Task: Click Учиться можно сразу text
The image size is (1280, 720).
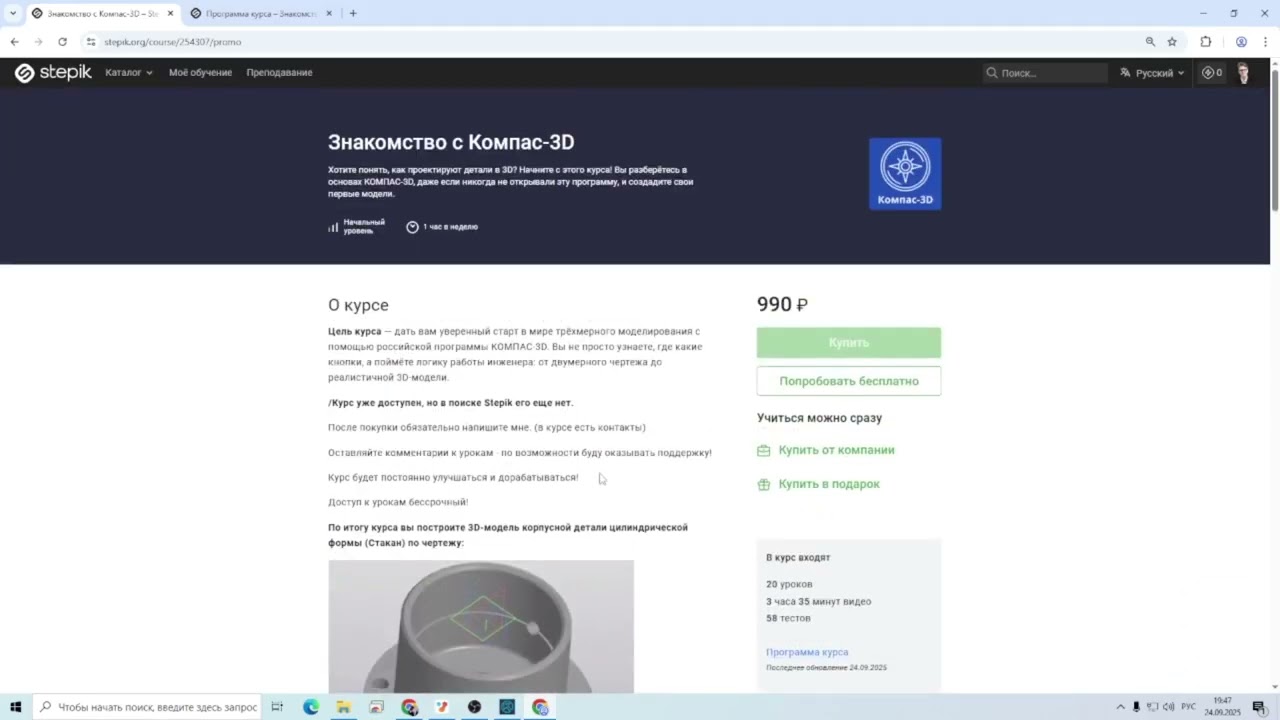Action: tap(819, 418)
